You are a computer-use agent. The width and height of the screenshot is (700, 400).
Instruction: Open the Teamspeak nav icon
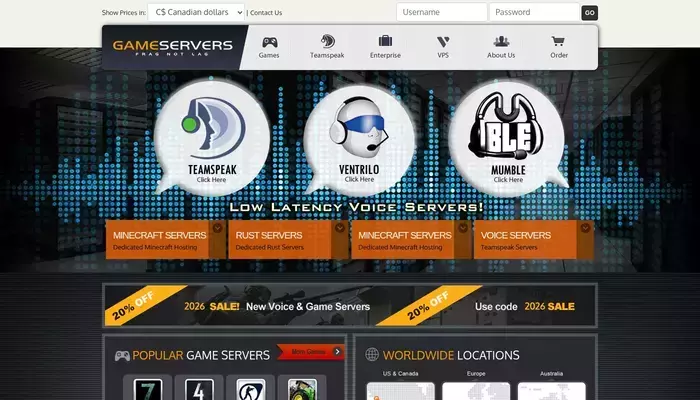coord(327,42)
